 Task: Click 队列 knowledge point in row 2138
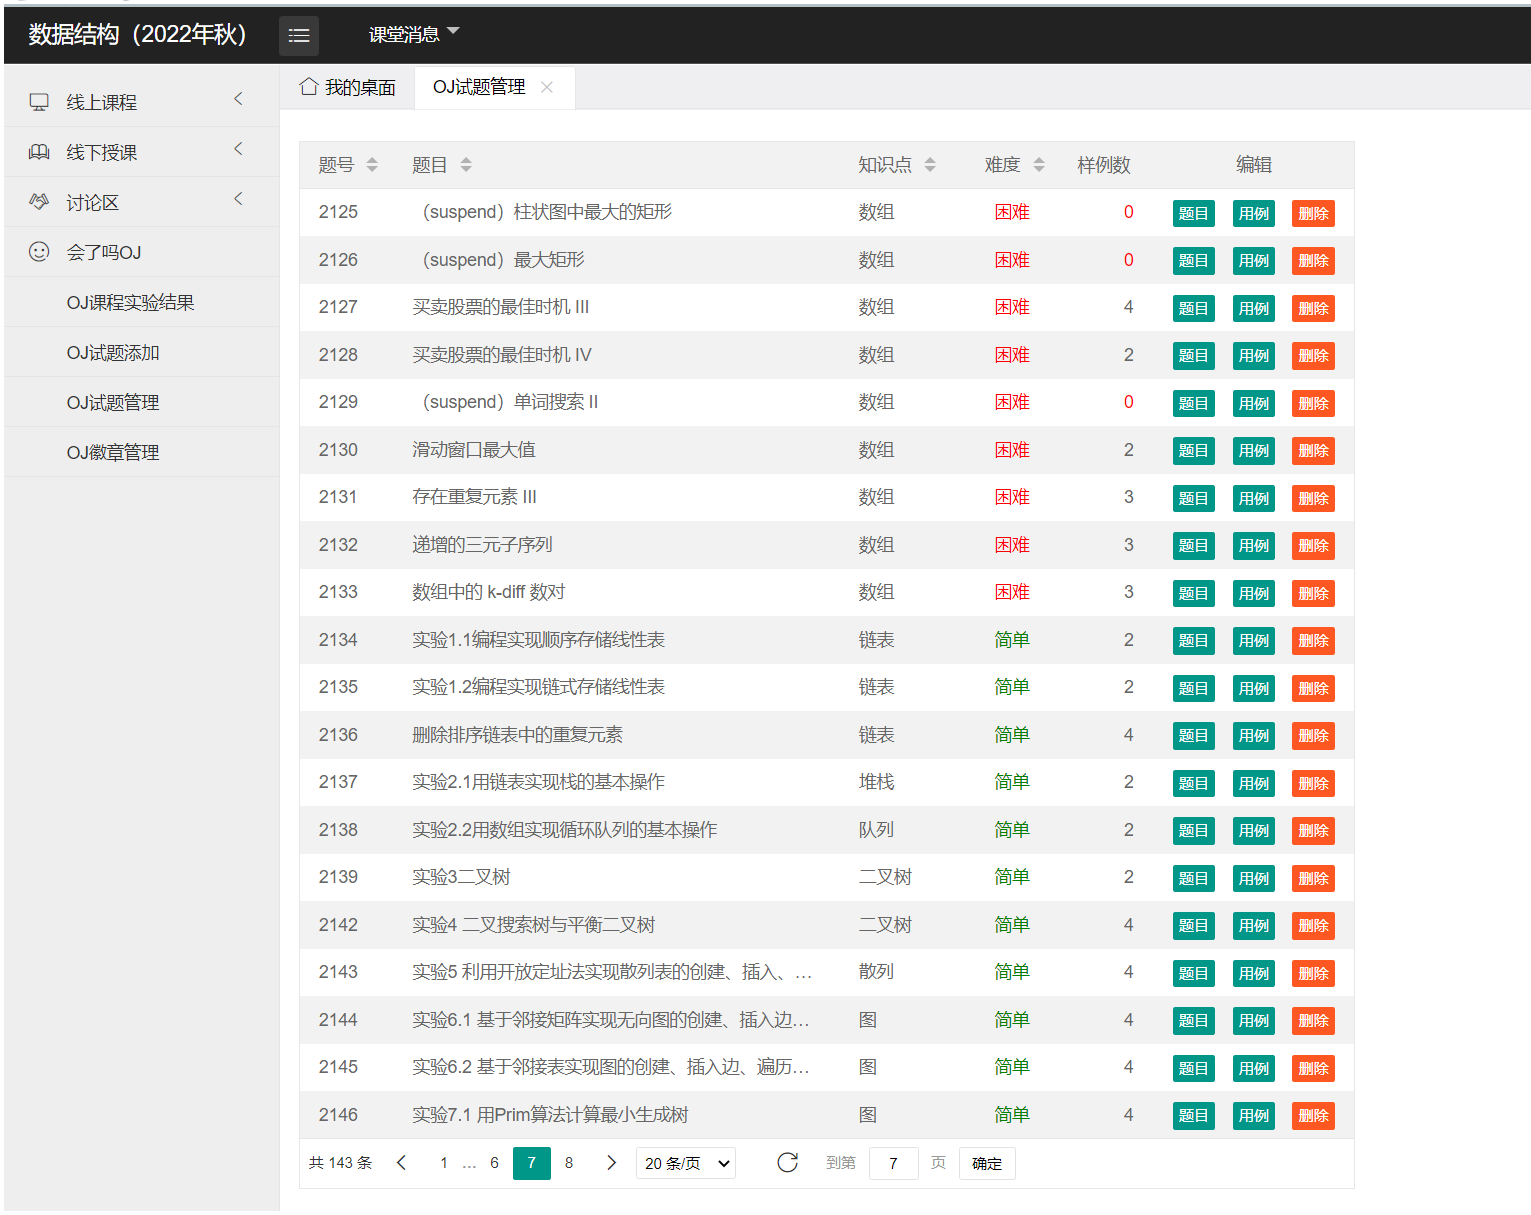click(876, 830)
